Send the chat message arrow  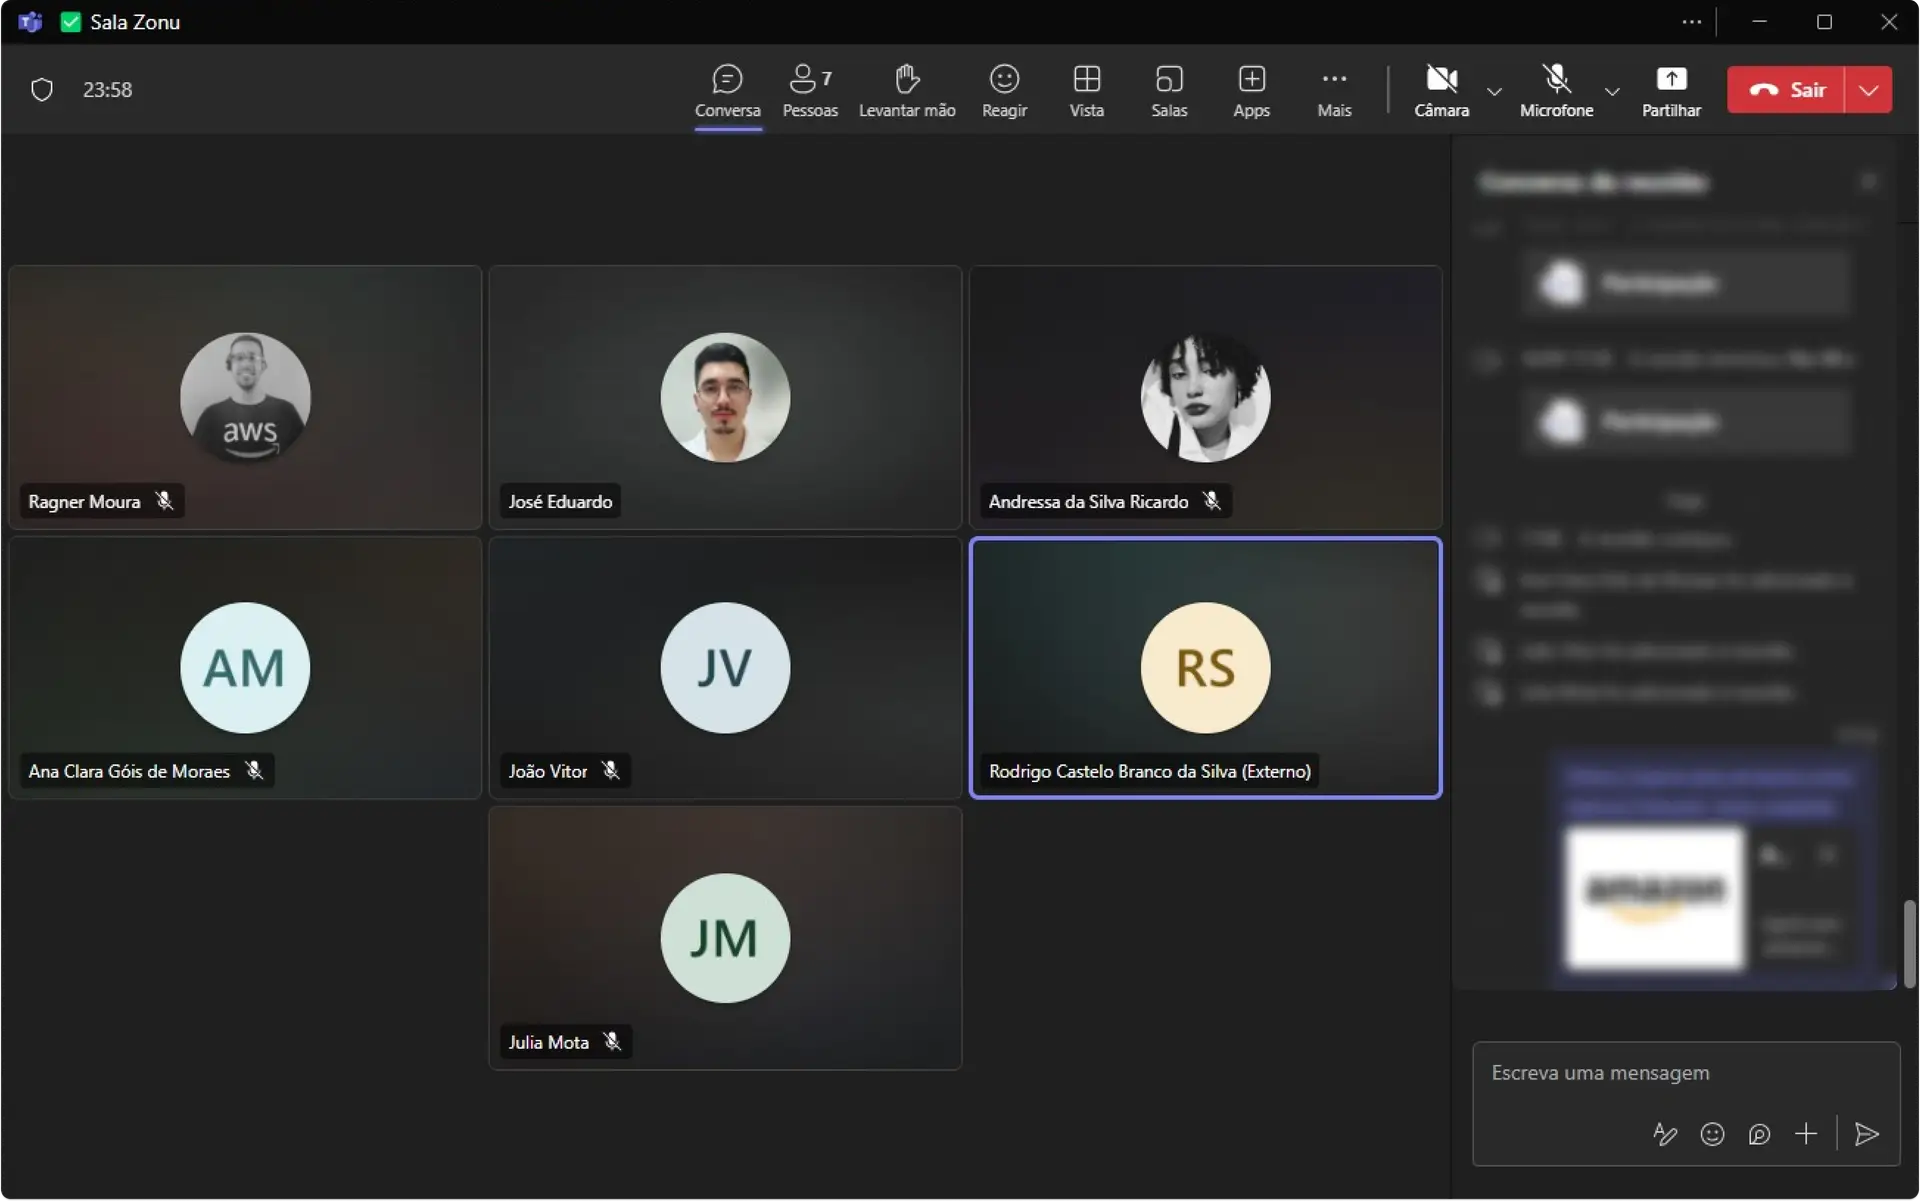pyautogui.click(x=1866, y=1135)
